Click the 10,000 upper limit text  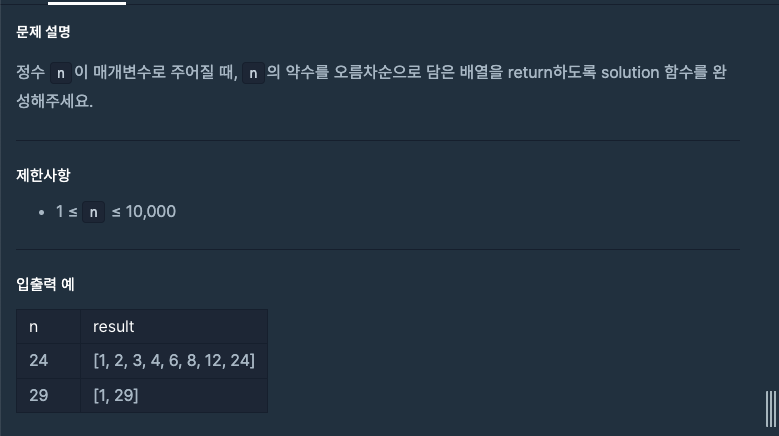[151, 212]
